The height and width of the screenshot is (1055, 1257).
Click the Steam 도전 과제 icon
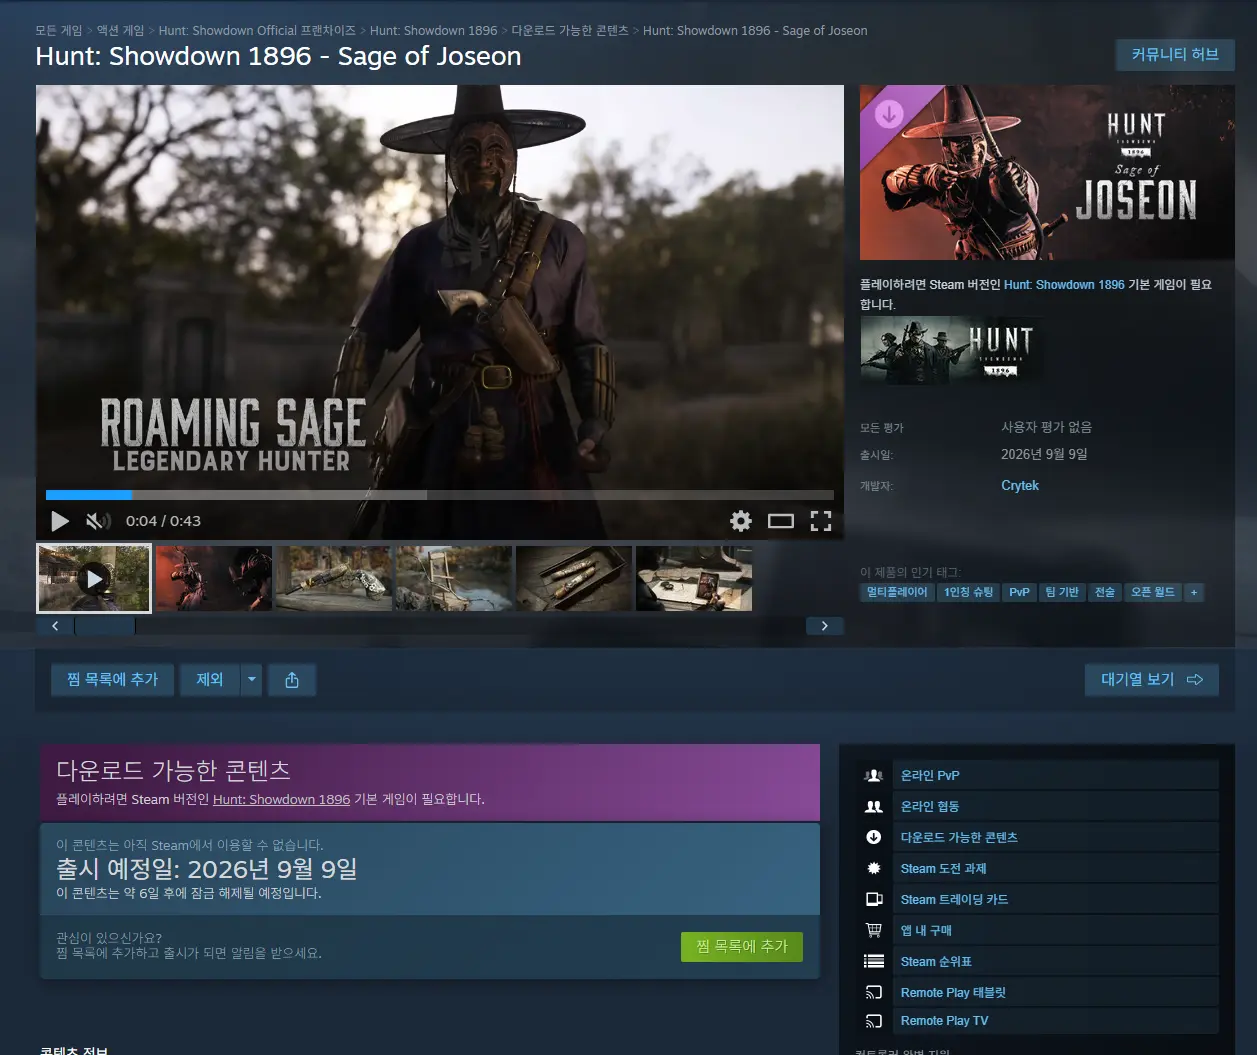pos(874,868)
